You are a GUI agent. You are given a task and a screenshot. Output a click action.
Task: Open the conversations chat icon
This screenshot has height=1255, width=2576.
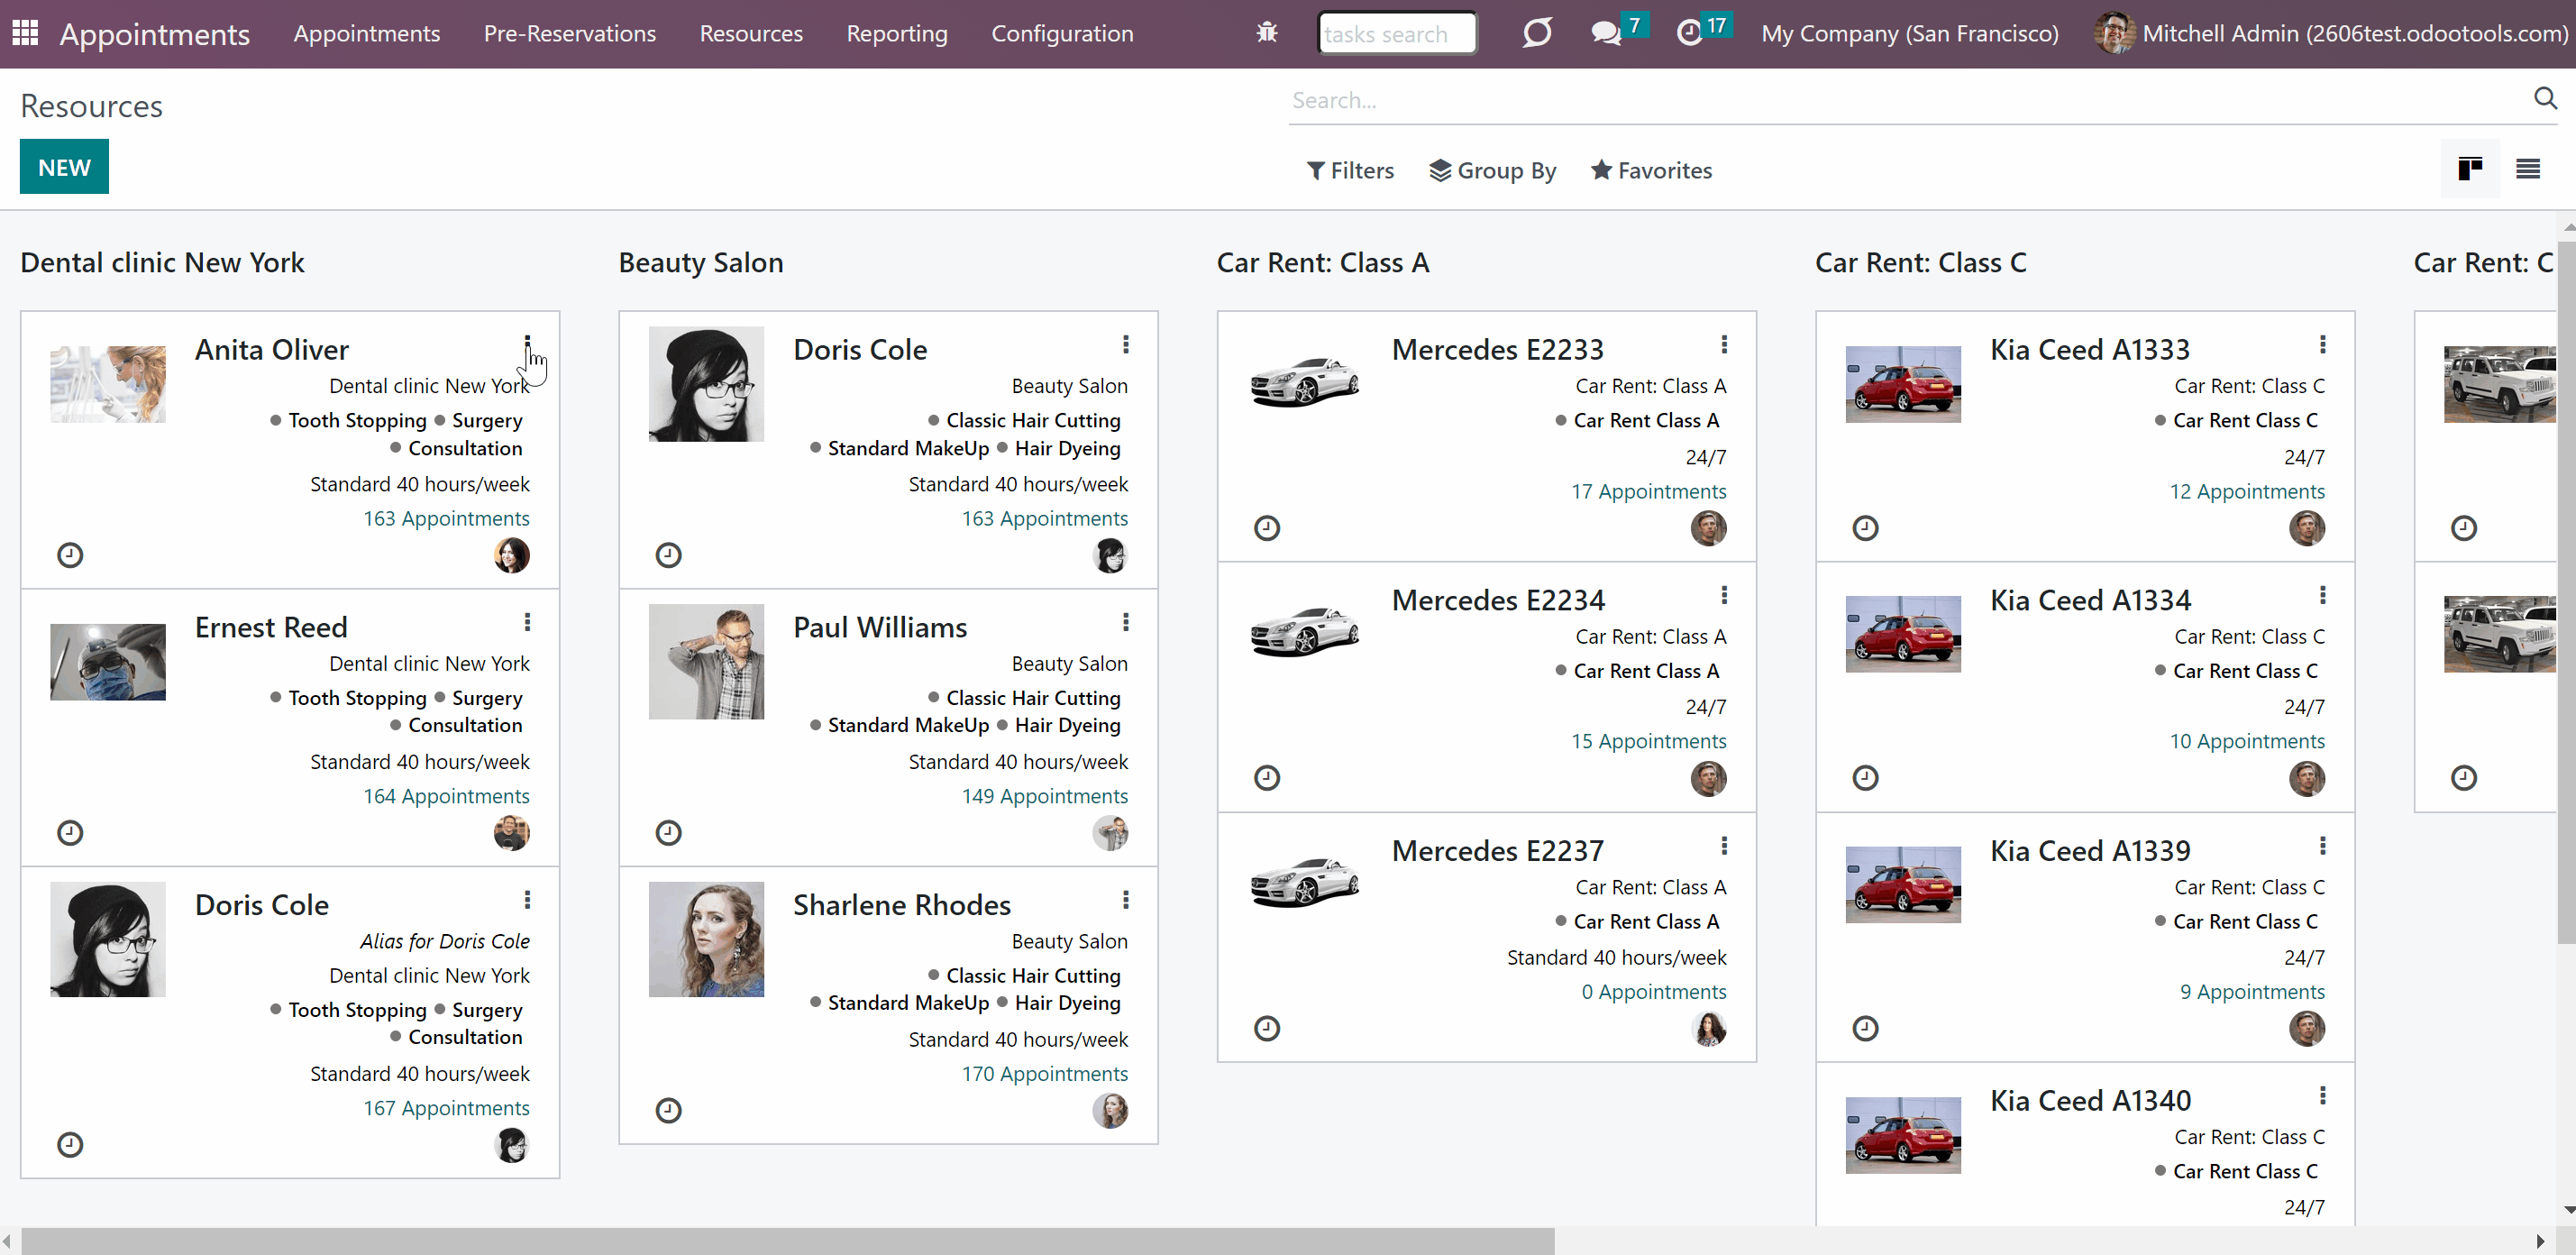pyautogui.click(x=1606, y=33)
